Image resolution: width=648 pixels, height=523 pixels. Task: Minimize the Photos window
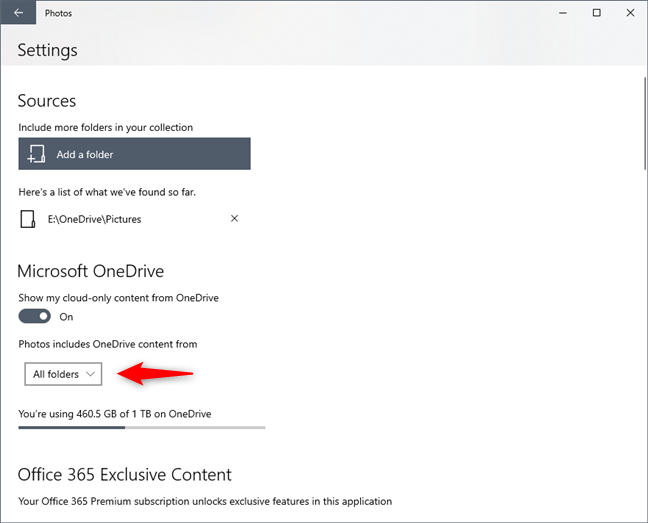pos(563,13)
